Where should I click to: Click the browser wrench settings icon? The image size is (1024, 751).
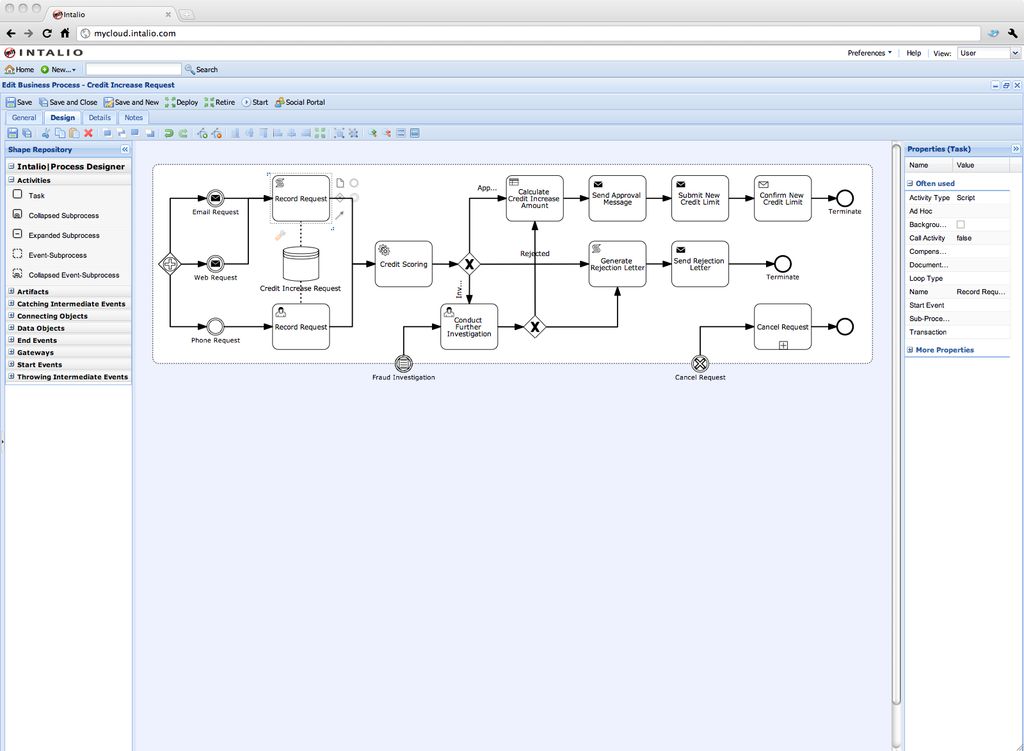pos(1012,33)
